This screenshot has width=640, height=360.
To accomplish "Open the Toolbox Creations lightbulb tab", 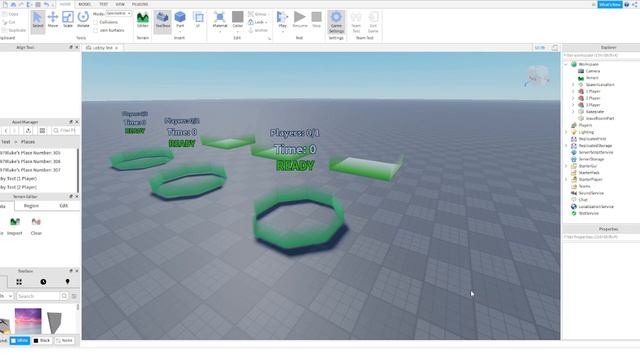I will click(x=67, y=282).
